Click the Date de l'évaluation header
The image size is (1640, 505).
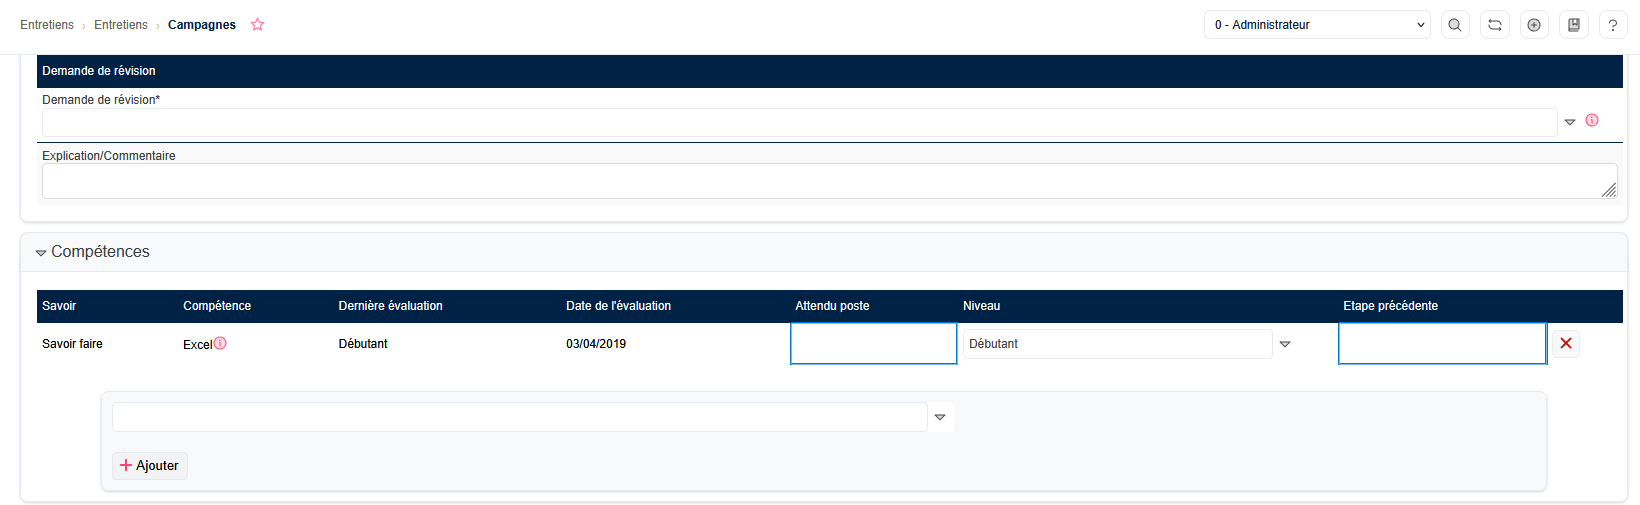(x=618, y=306)
